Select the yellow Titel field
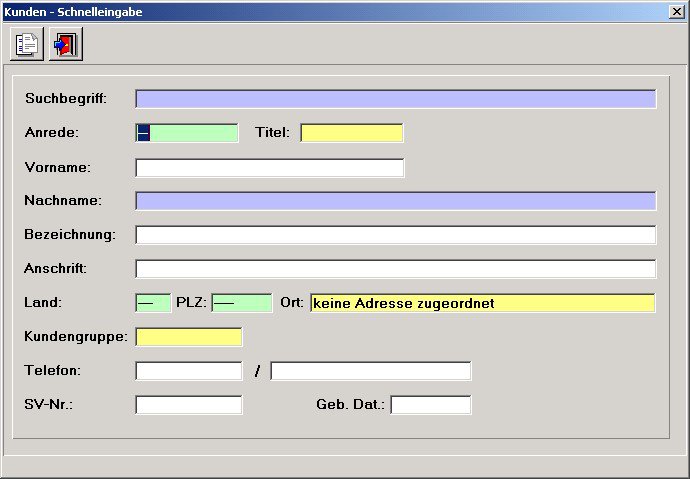The height and width of the screenshot is (479, 690). point(351,133)
